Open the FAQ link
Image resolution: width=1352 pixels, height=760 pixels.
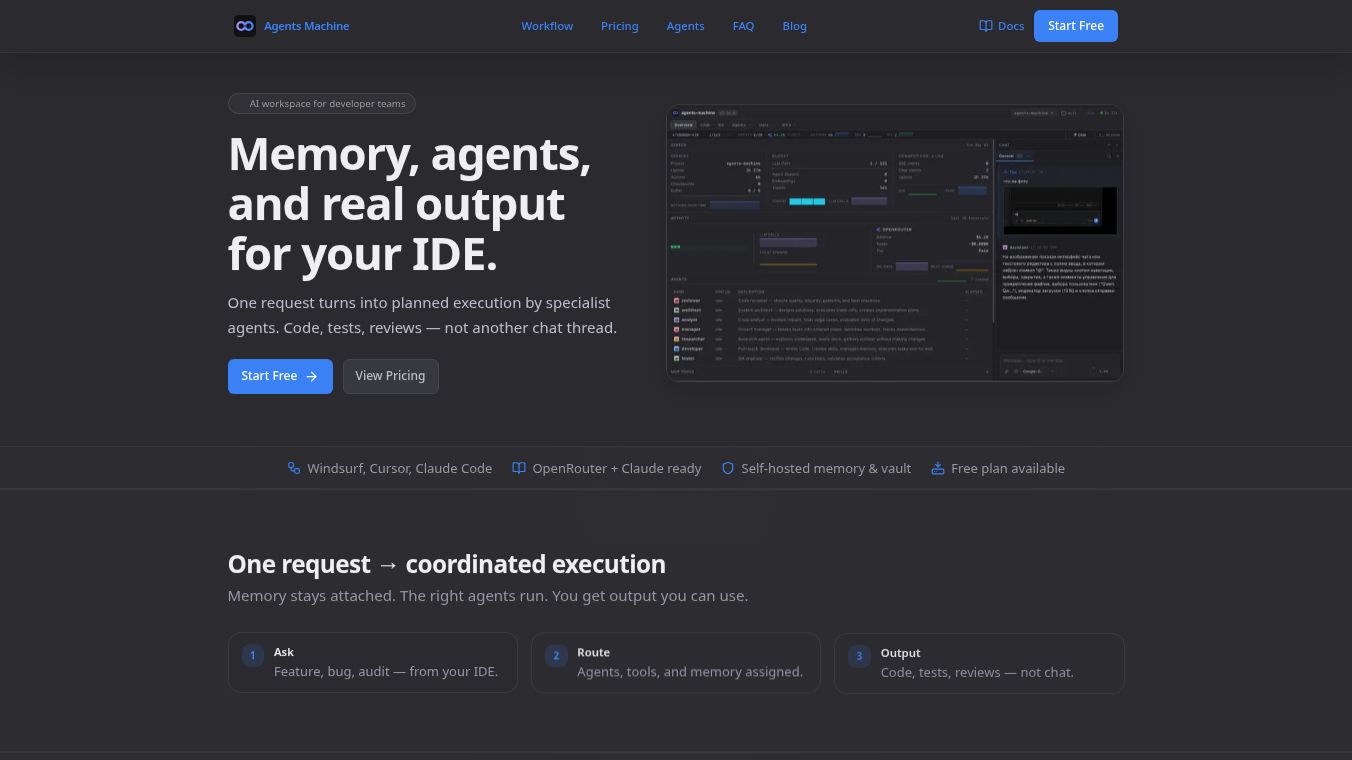click(x=743, y=26)
